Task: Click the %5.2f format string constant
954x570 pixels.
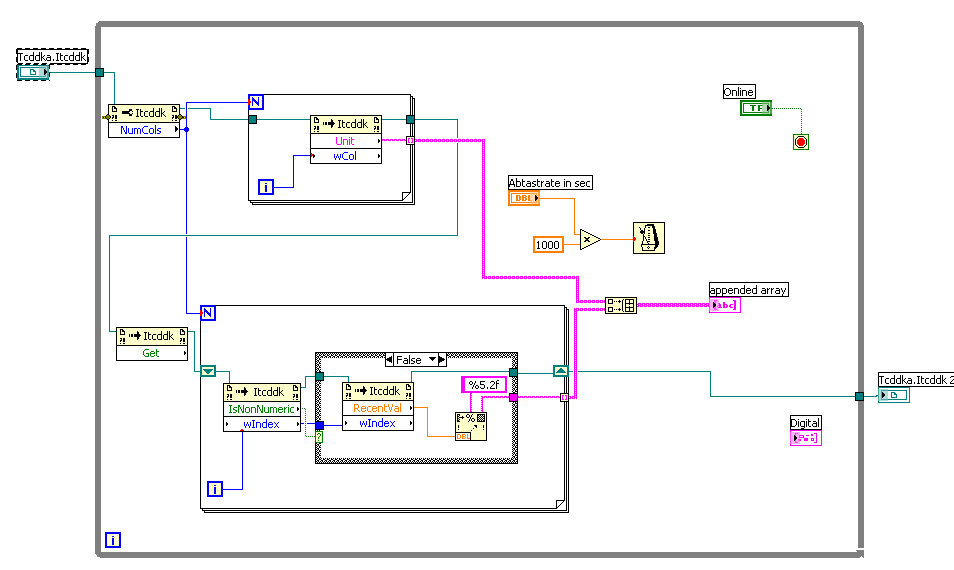Action: (484, 384)
